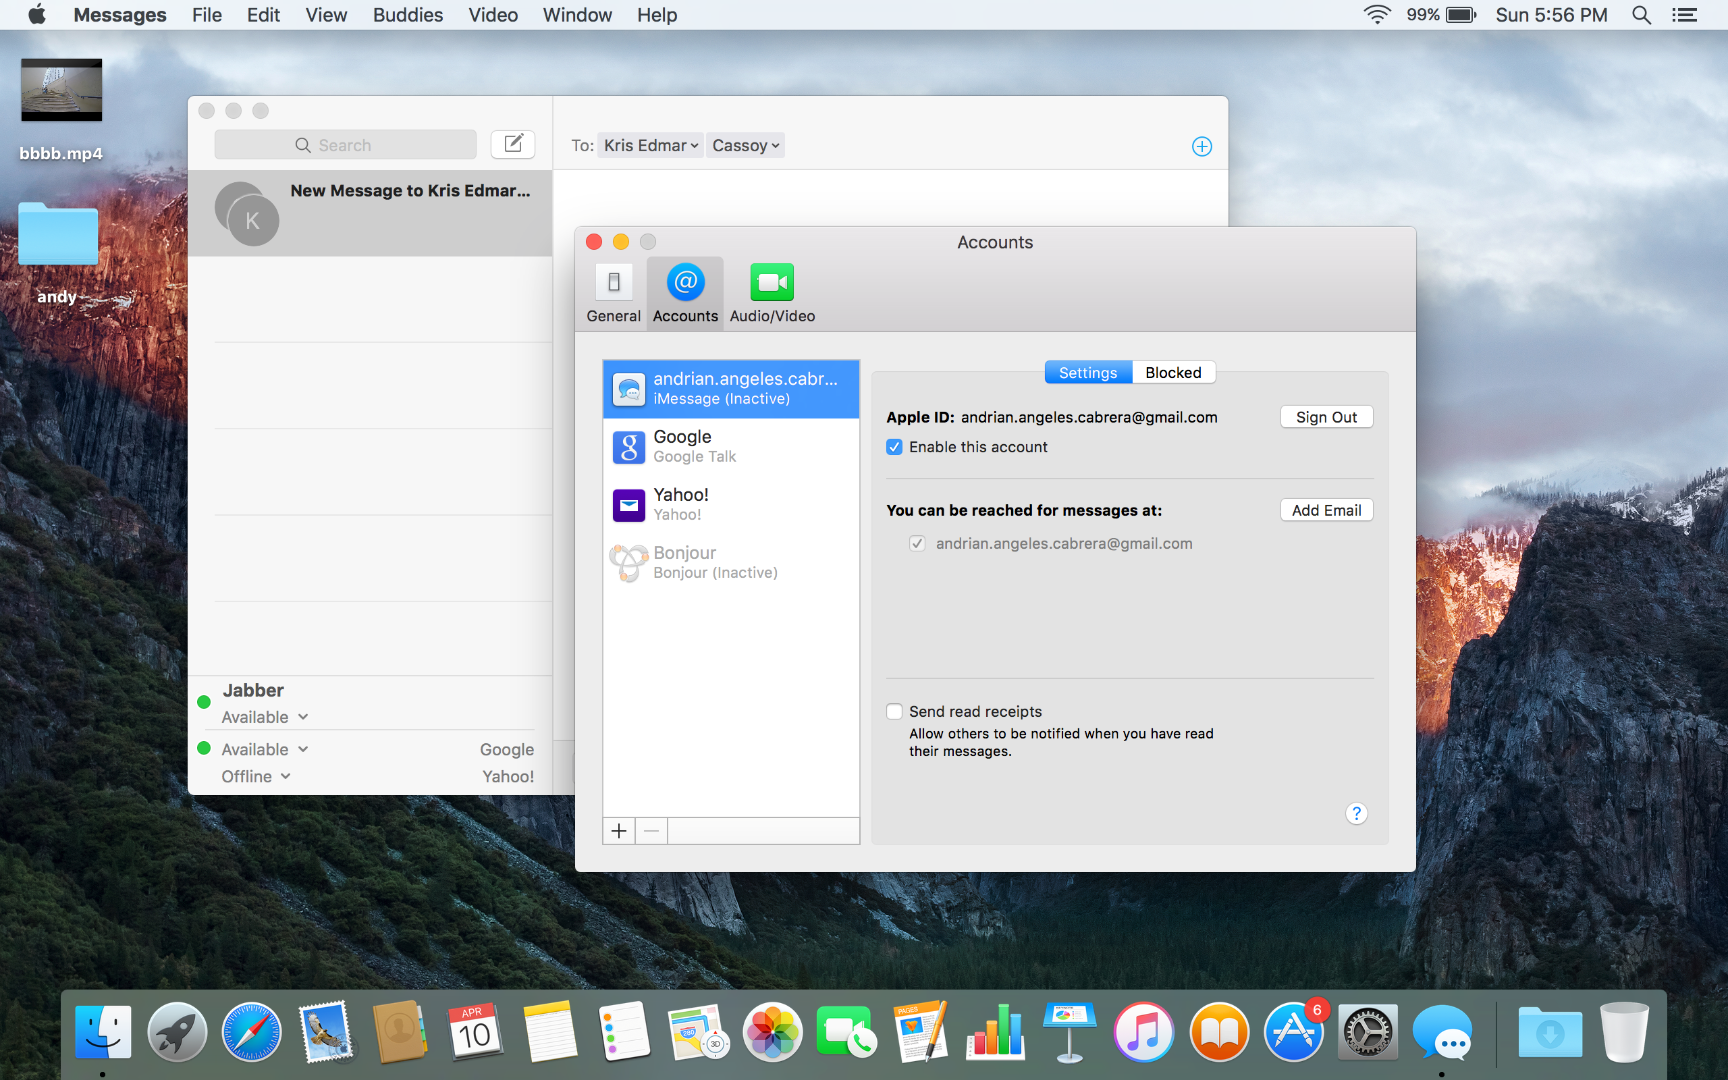Open iBooks from the Dock

coord(1219,1032)
